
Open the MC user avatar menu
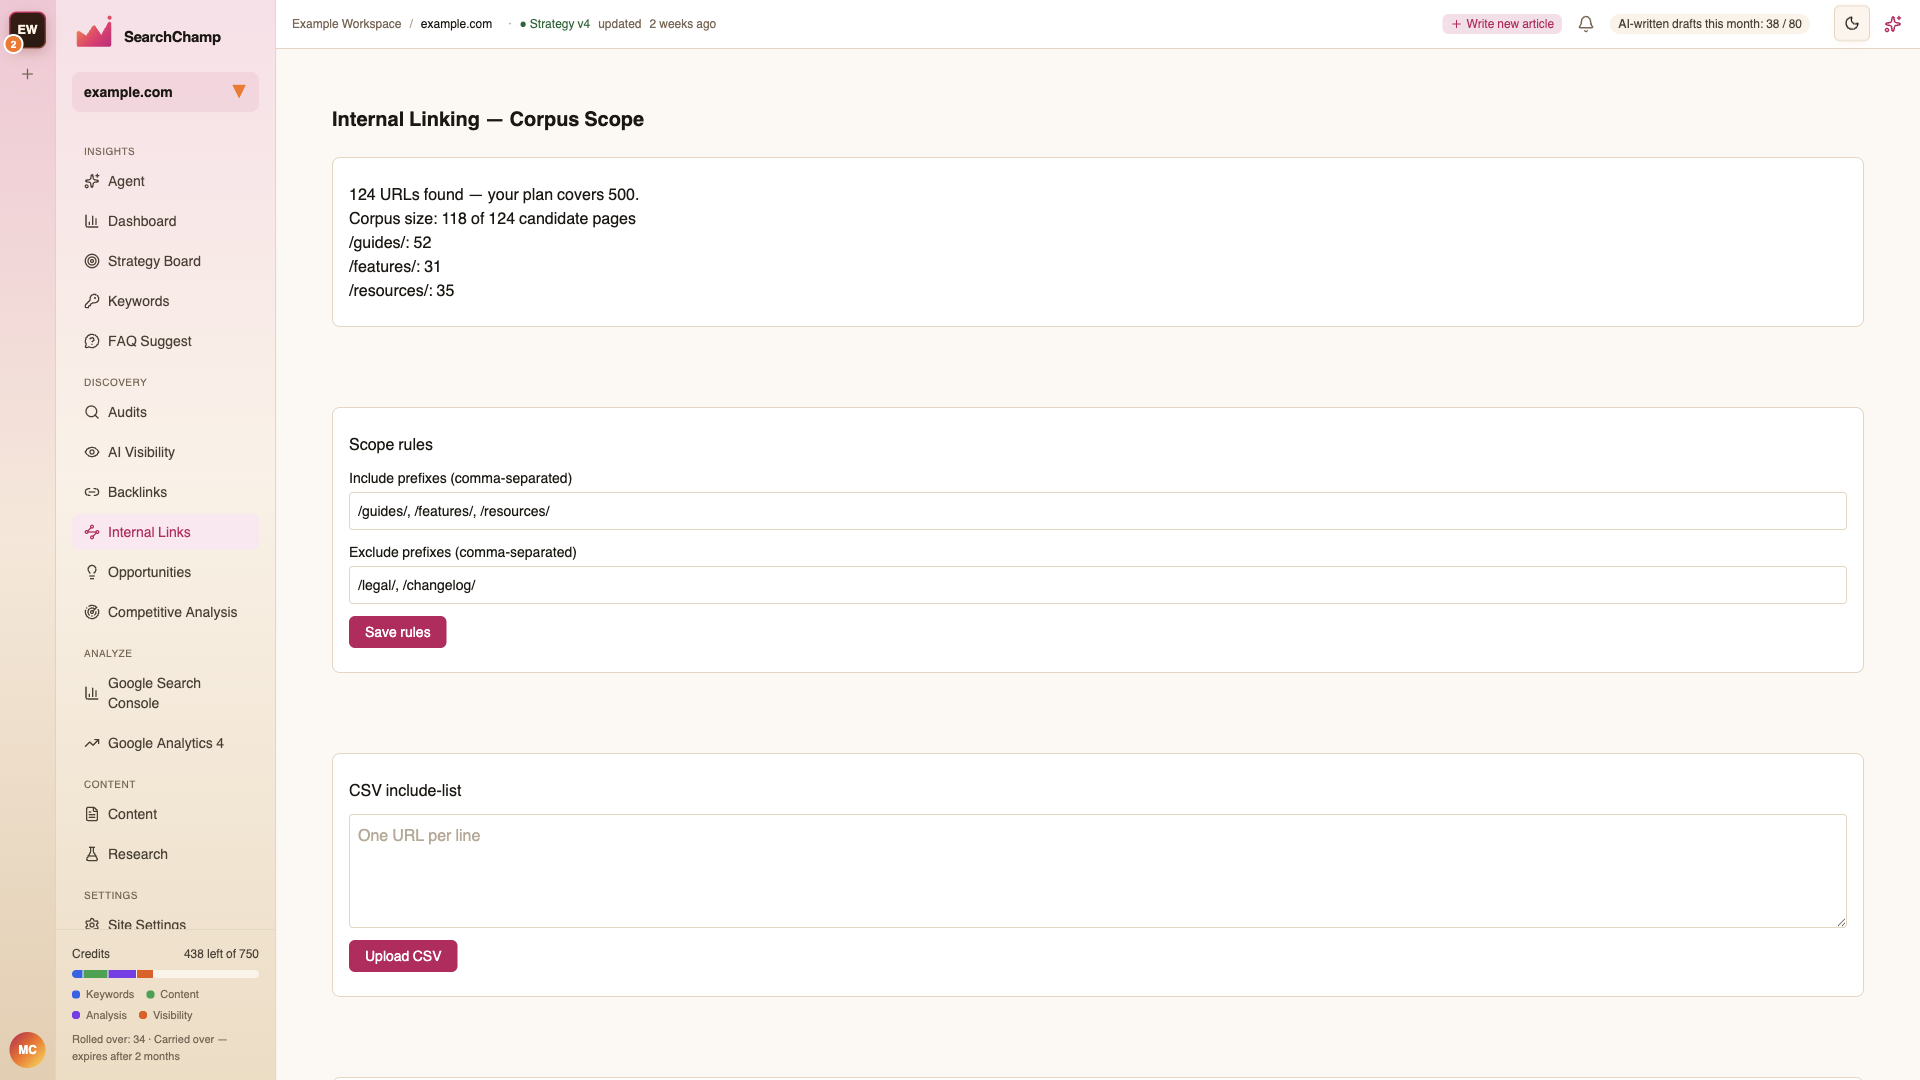(x=27, y=1050)
